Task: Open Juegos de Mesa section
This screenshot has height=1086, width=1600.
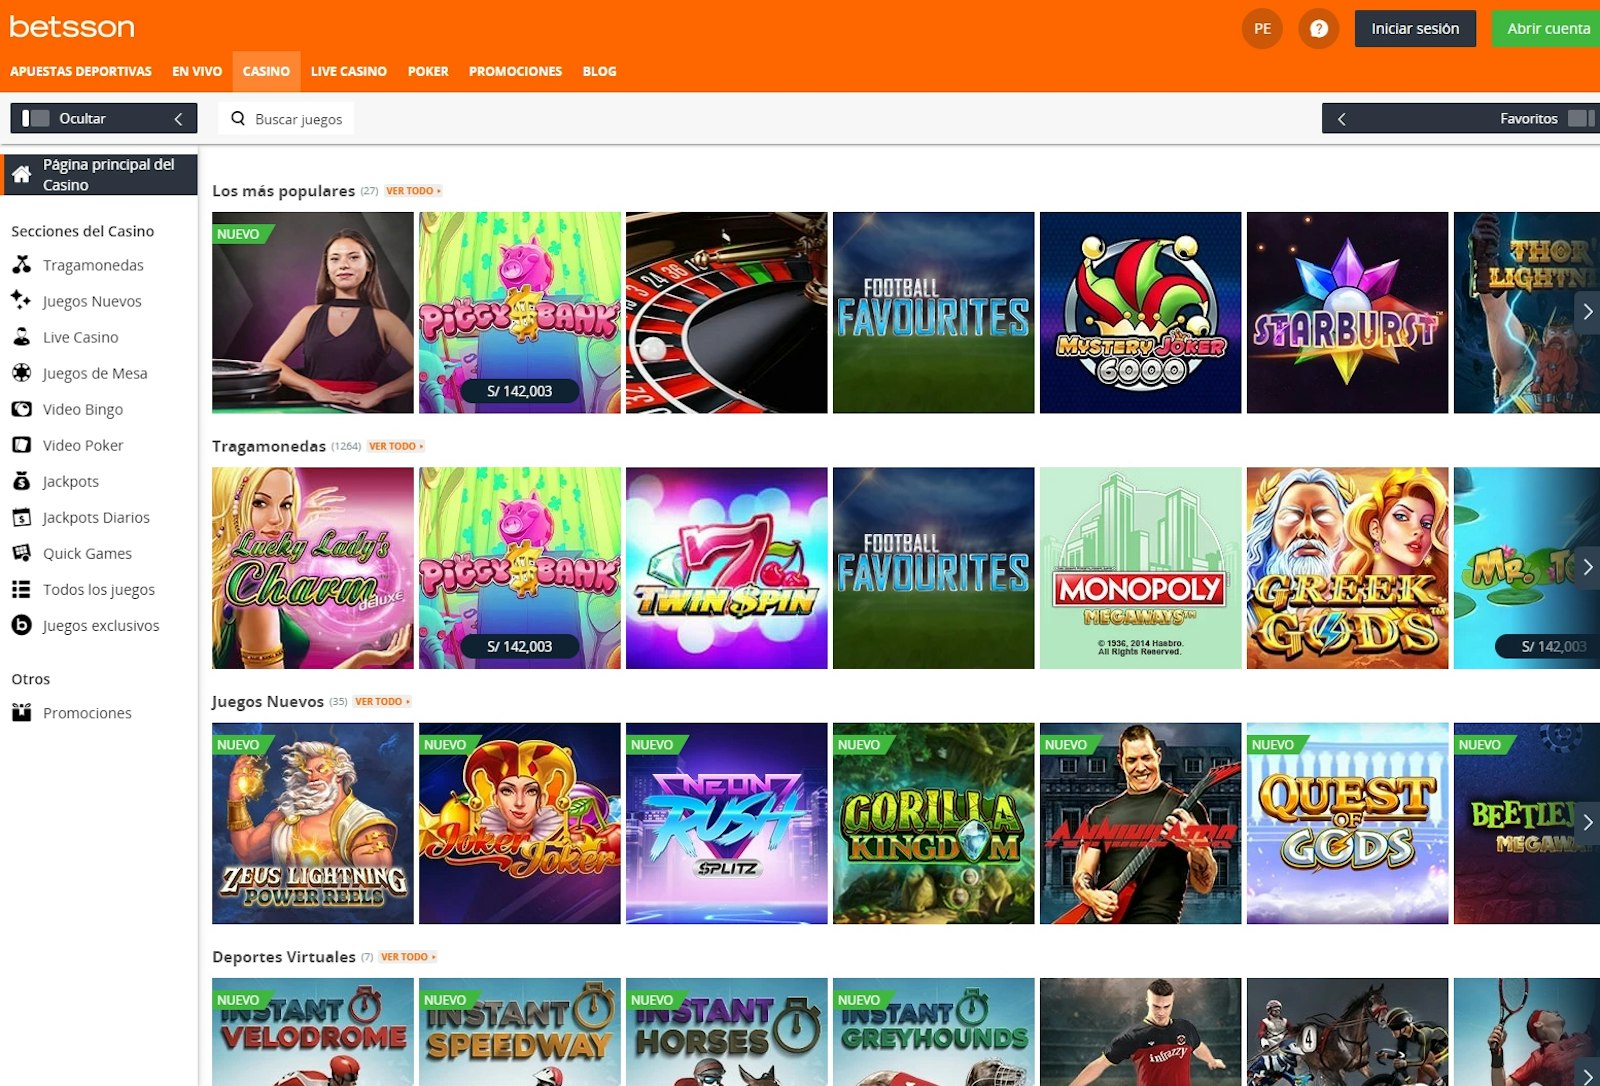Action: [x=22, y=373]
